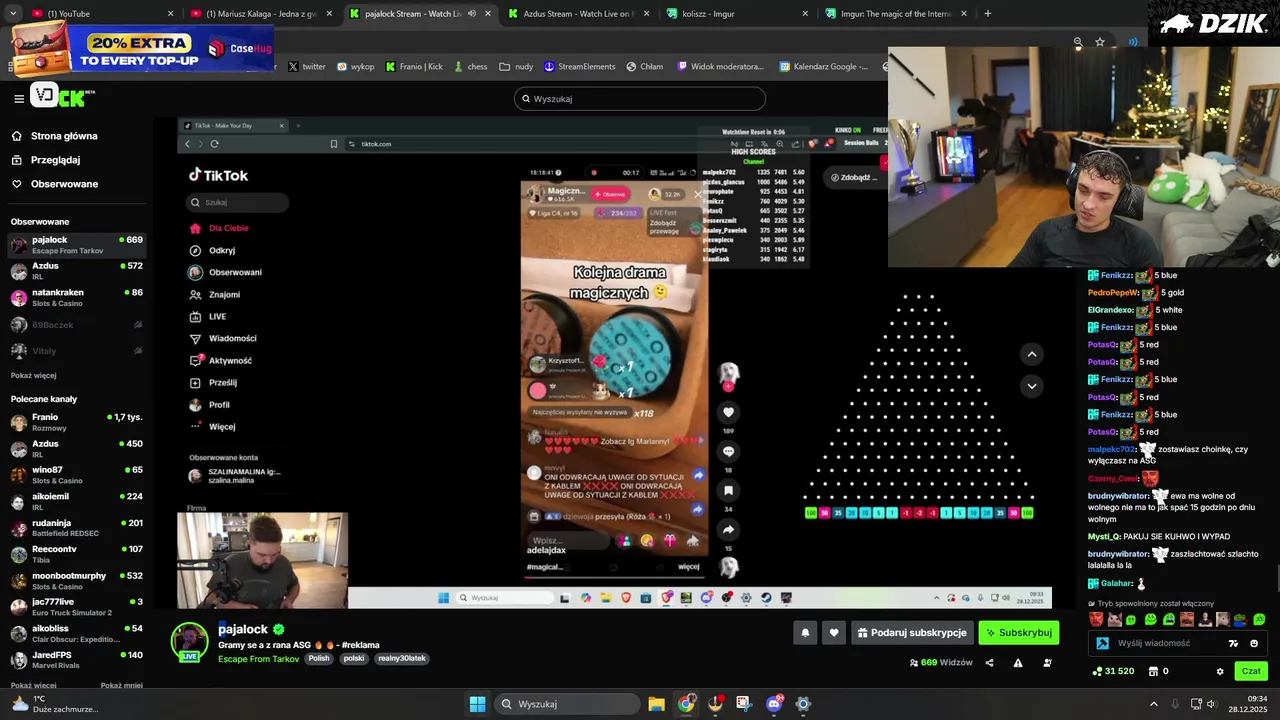Open 'Przeglądaj' in the Kick sidebar

click(56, 160)
